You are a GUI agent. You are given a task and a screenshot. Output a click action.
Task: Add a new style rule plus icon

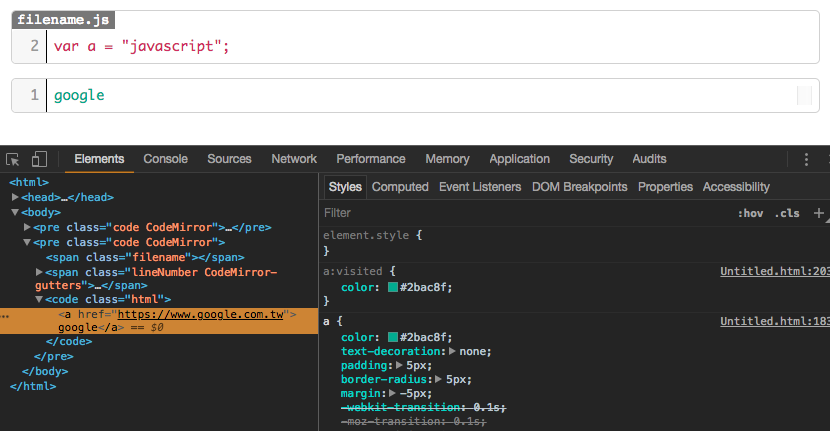point(818,213)
